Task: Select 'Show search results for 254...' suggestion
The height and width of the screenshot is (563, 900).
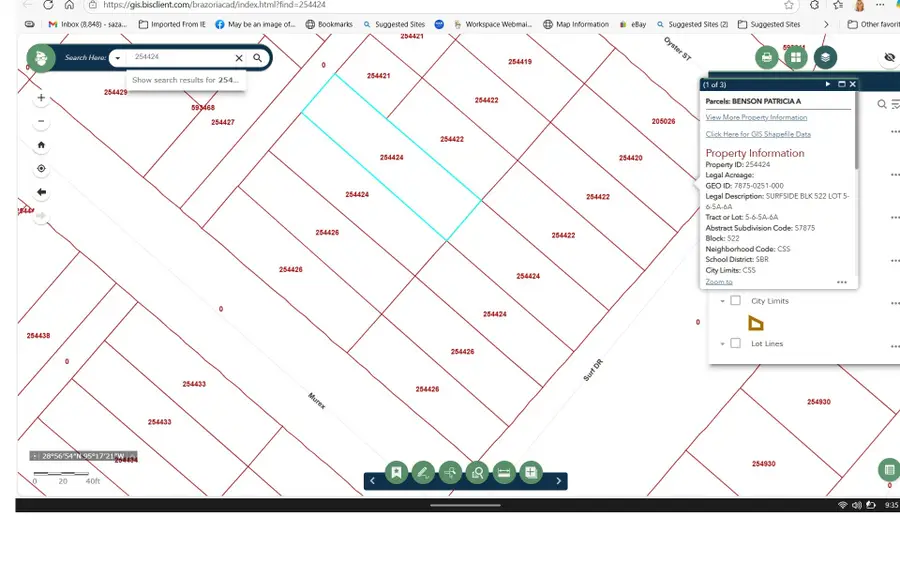Action: pyautogui.click(x=185, y=80)
